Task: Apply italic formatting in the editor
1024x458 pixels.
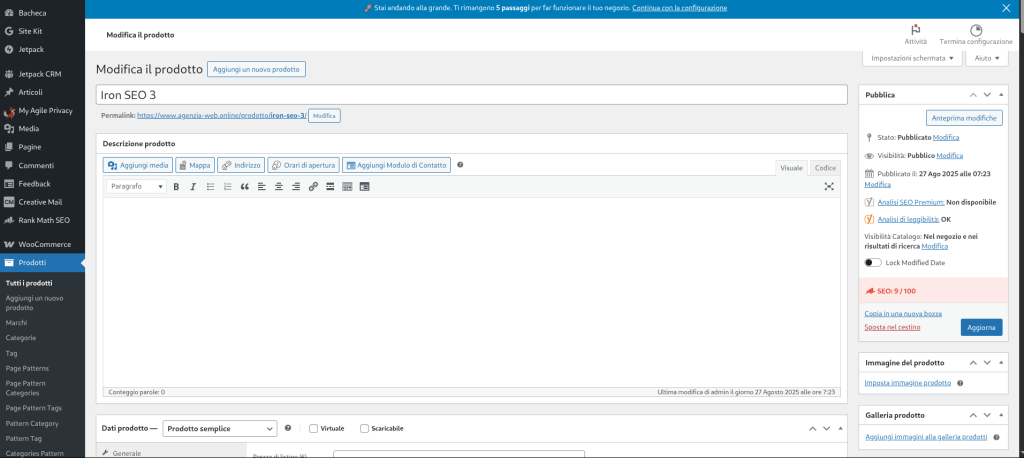Action: pyautogui.click(x=193, y=187)
